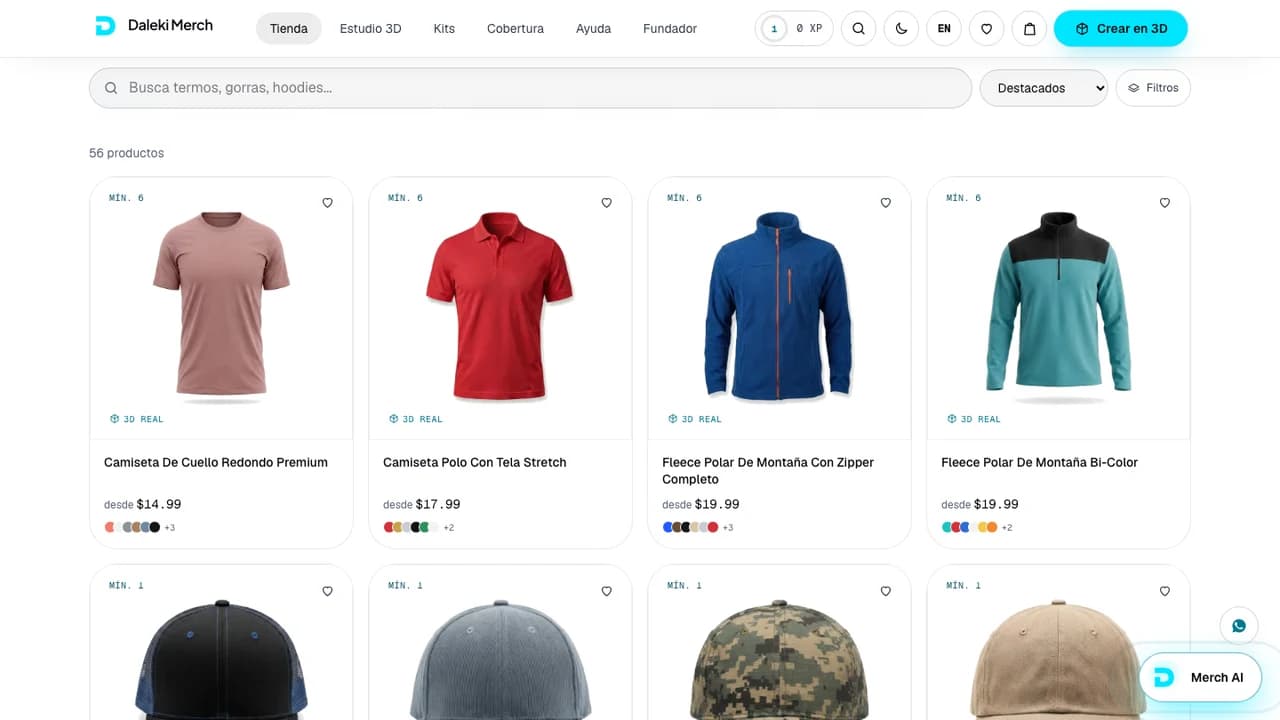Open the Ayuda nav item

pyautogui.click(x=593, y=29)
